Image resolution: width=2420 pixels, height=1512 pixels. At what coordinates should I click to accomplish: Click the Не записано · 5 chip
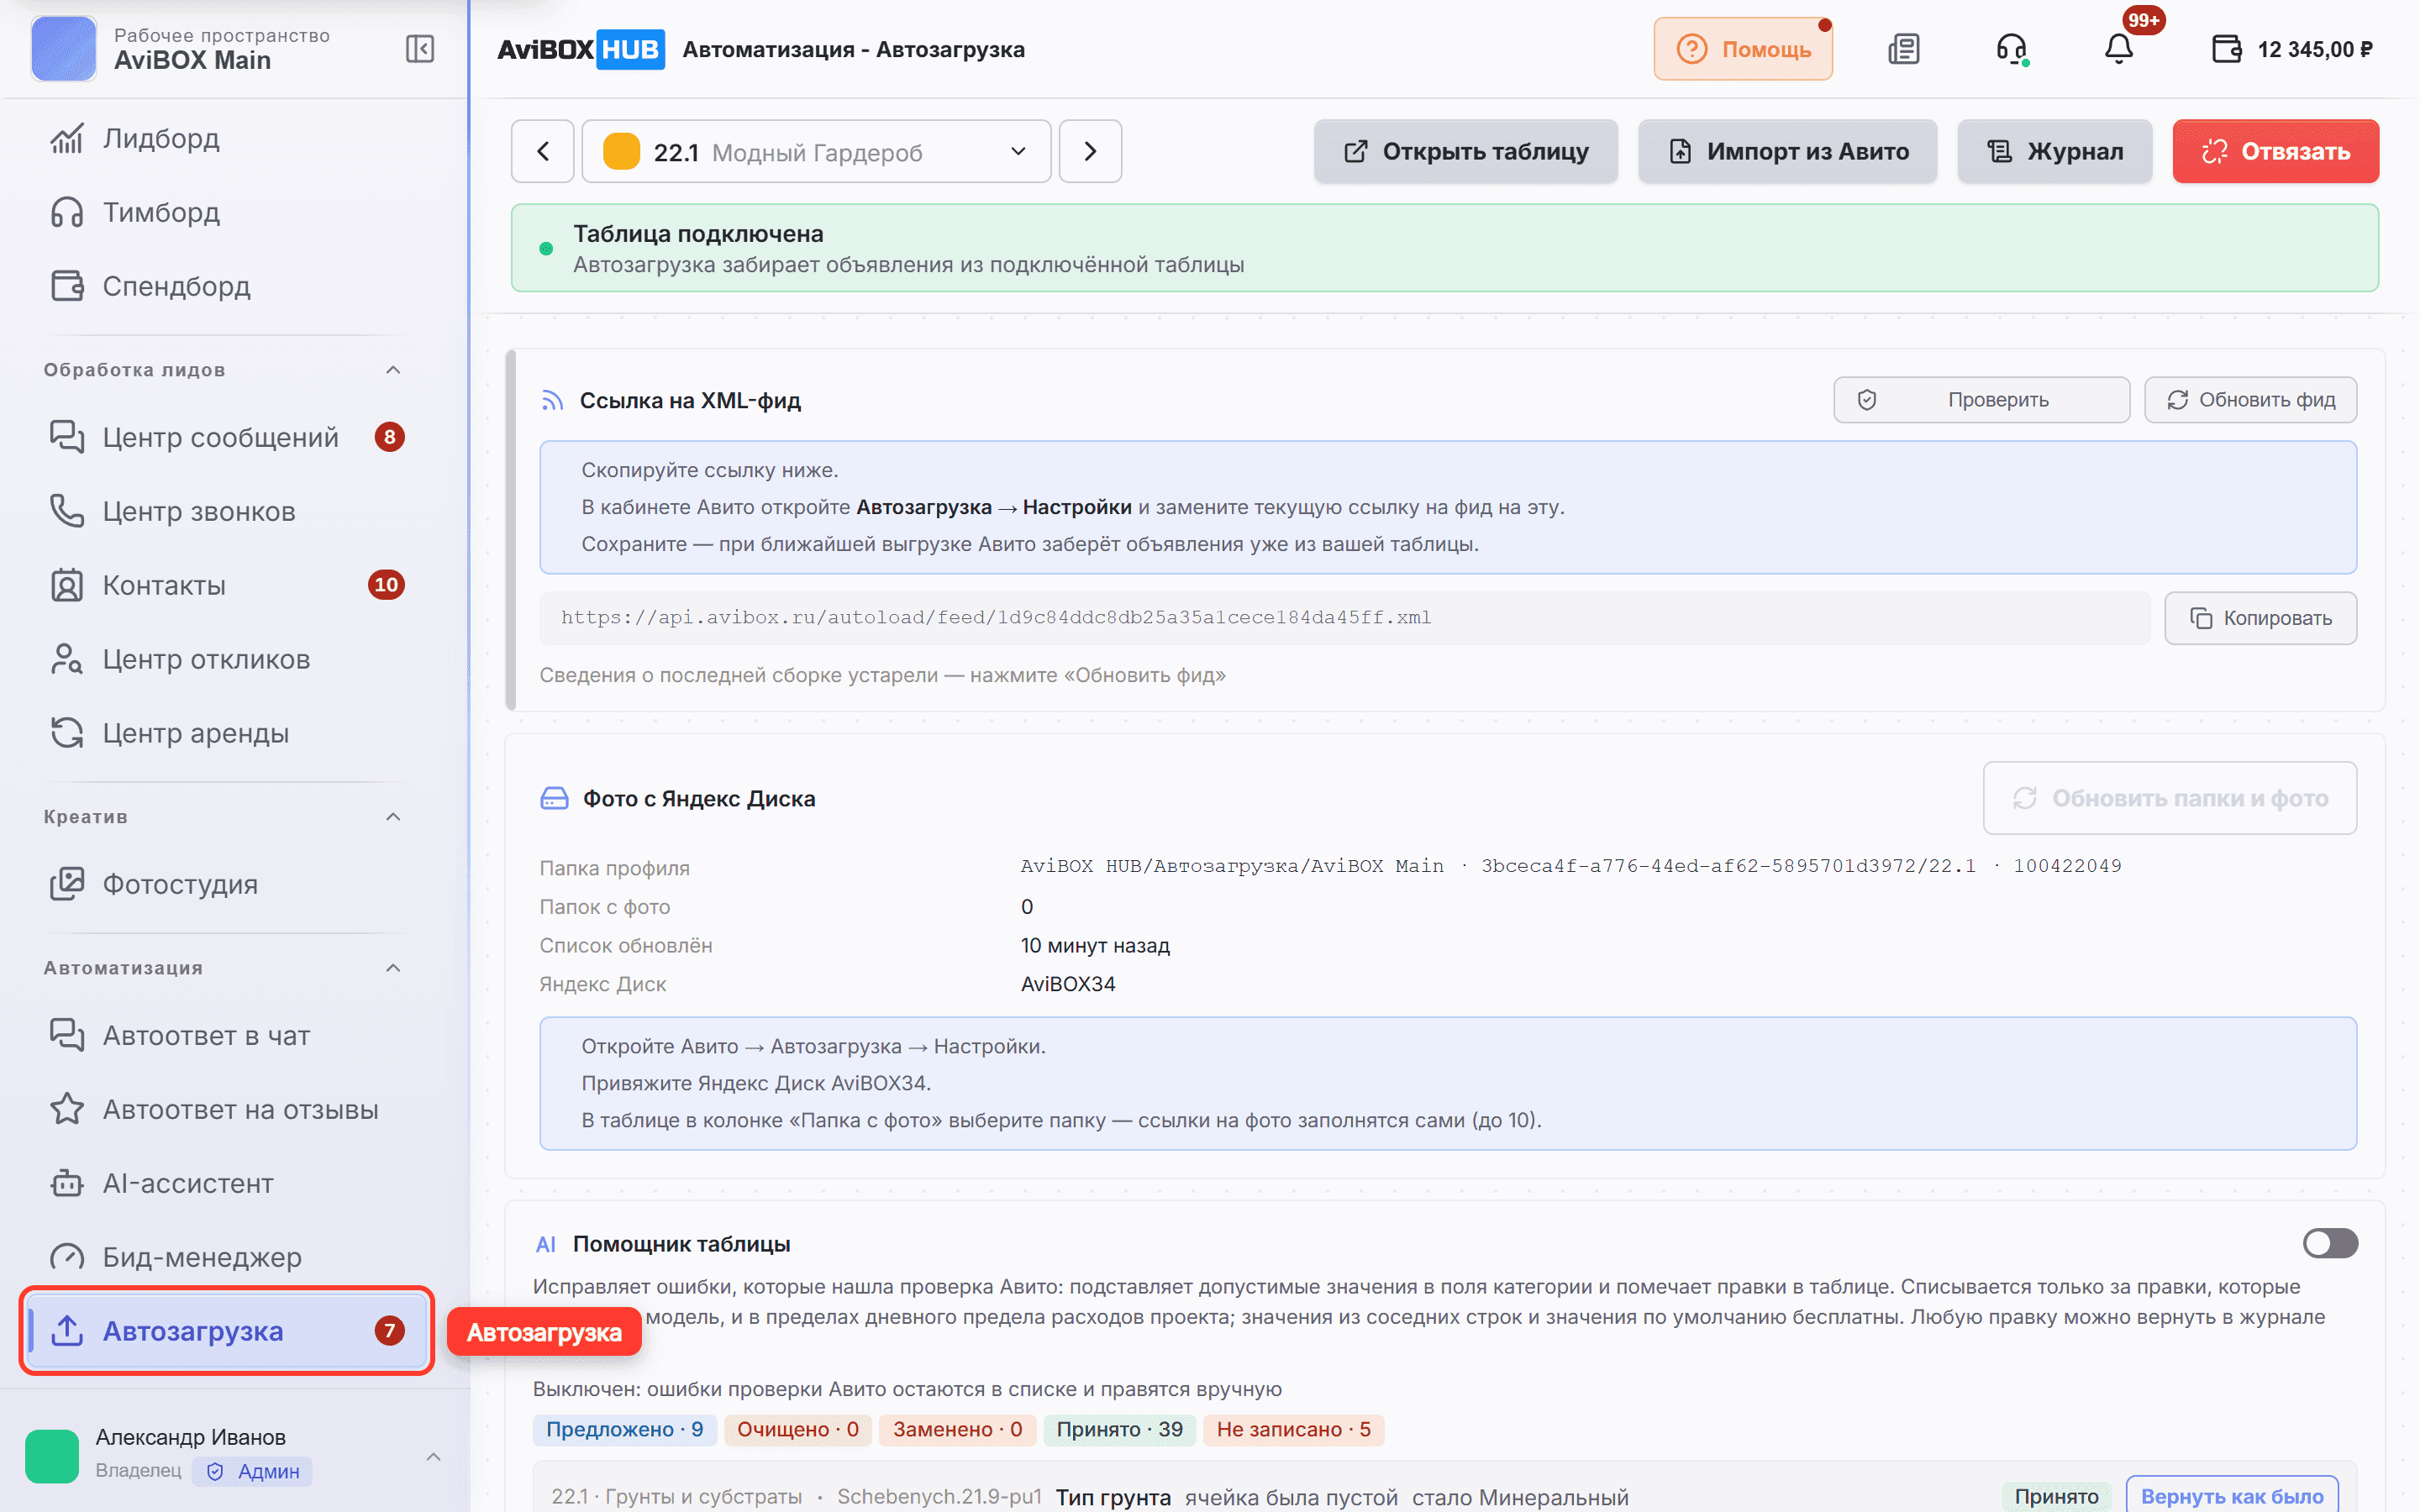(x=1294, y=1429)
